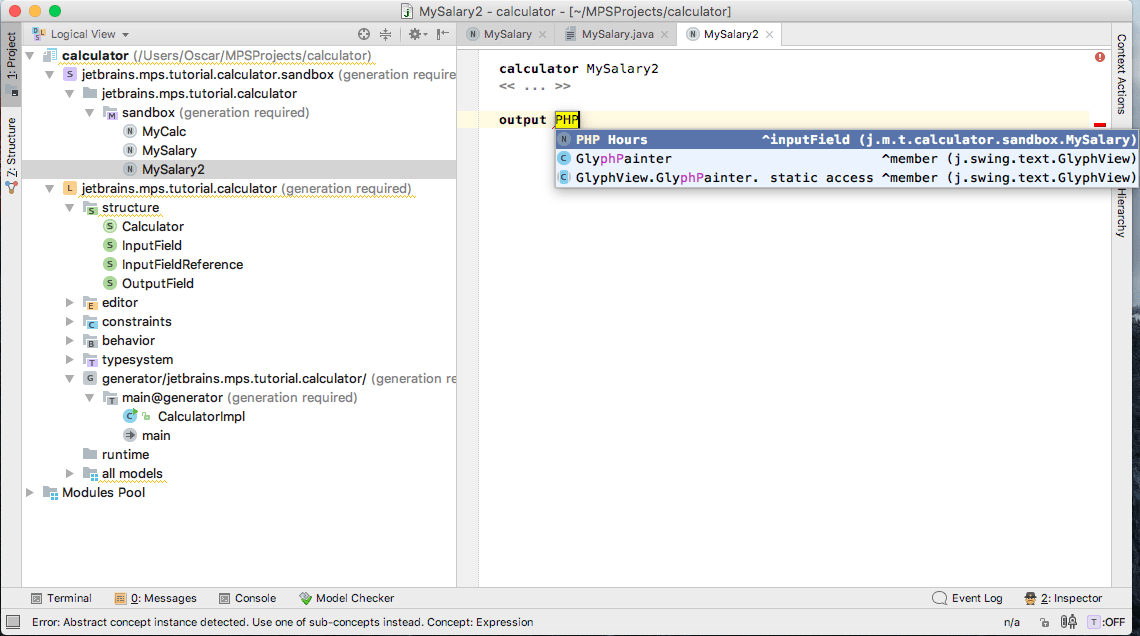Collapse the sandbox model node
This screenshot has height=636, width=1140.
[89, 113]
